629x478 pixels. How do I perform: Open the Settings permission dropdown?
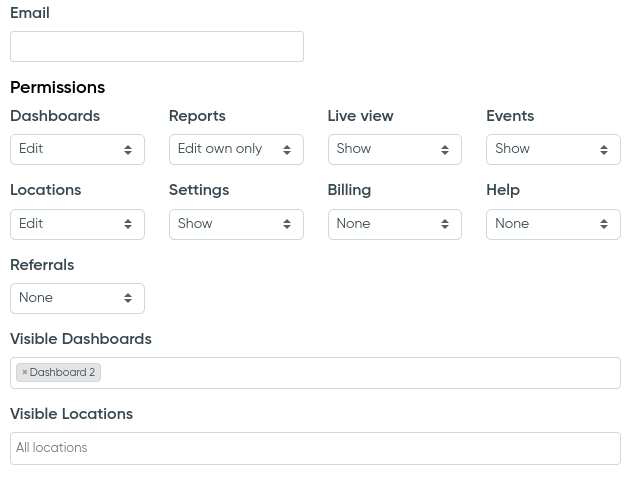point(236,224)
